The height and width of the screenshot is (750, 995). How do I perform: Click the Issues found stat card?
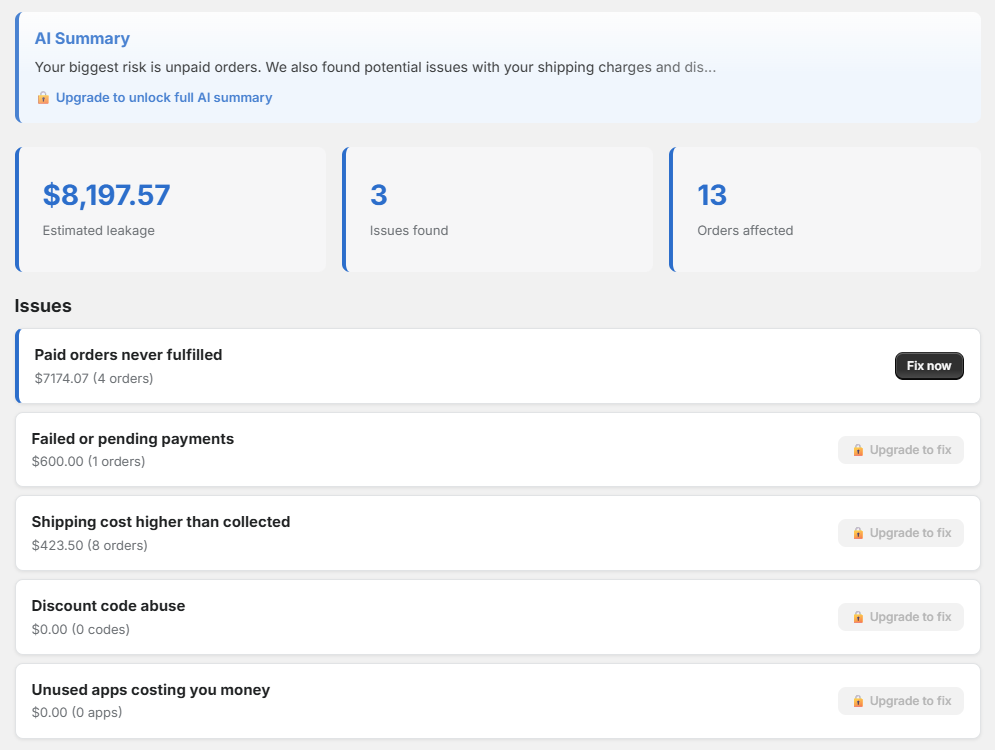498,209
